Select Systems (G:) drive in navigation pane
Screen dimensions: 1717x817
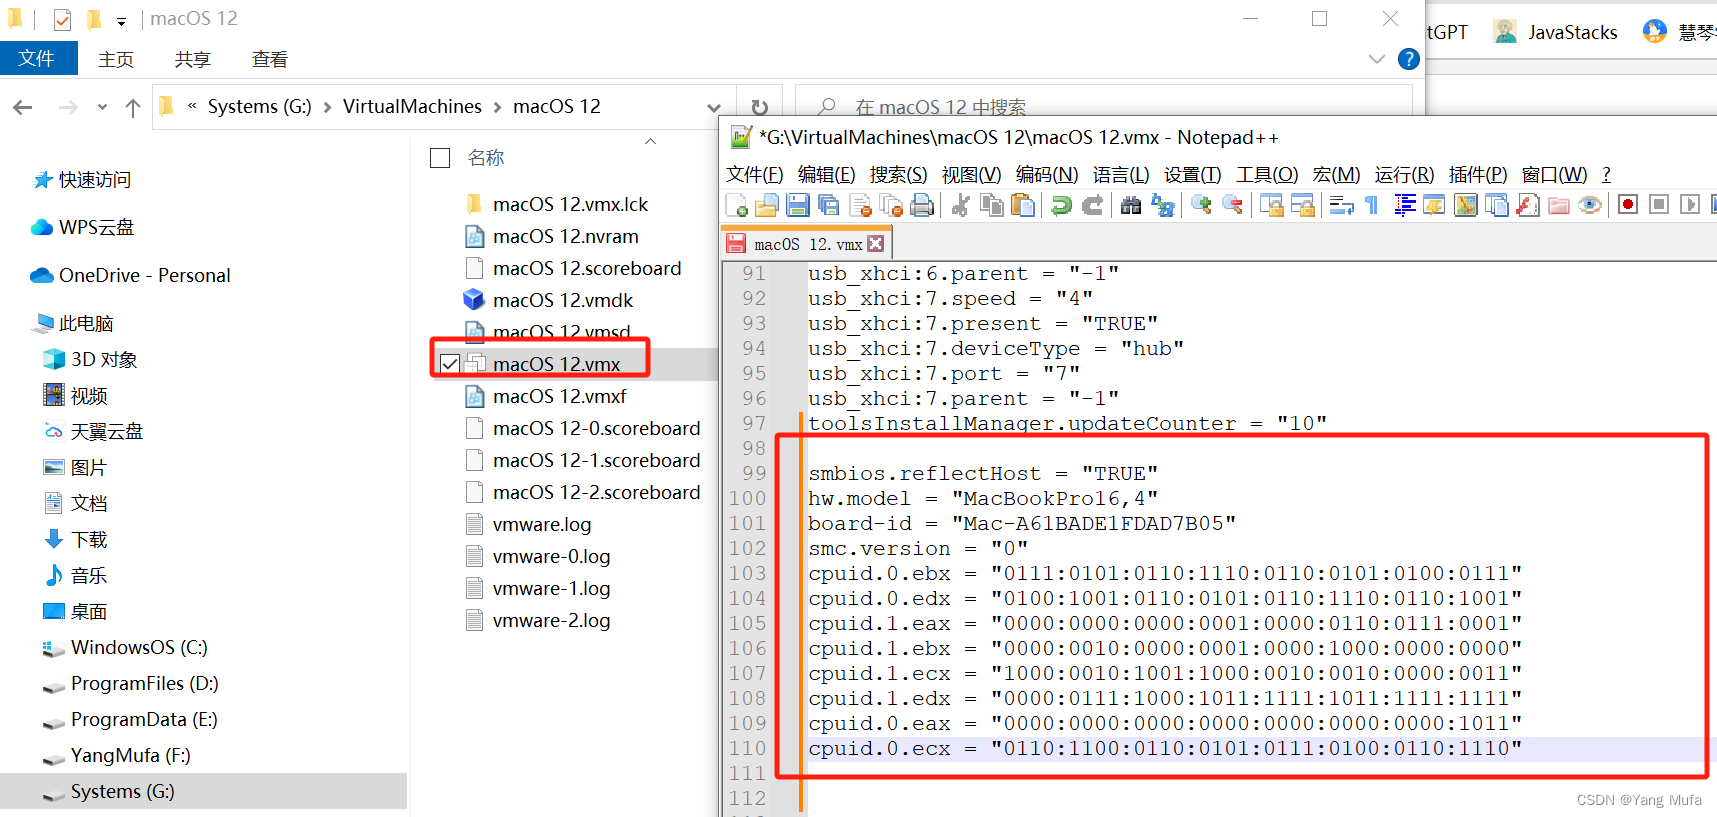(x=110, y=792)
